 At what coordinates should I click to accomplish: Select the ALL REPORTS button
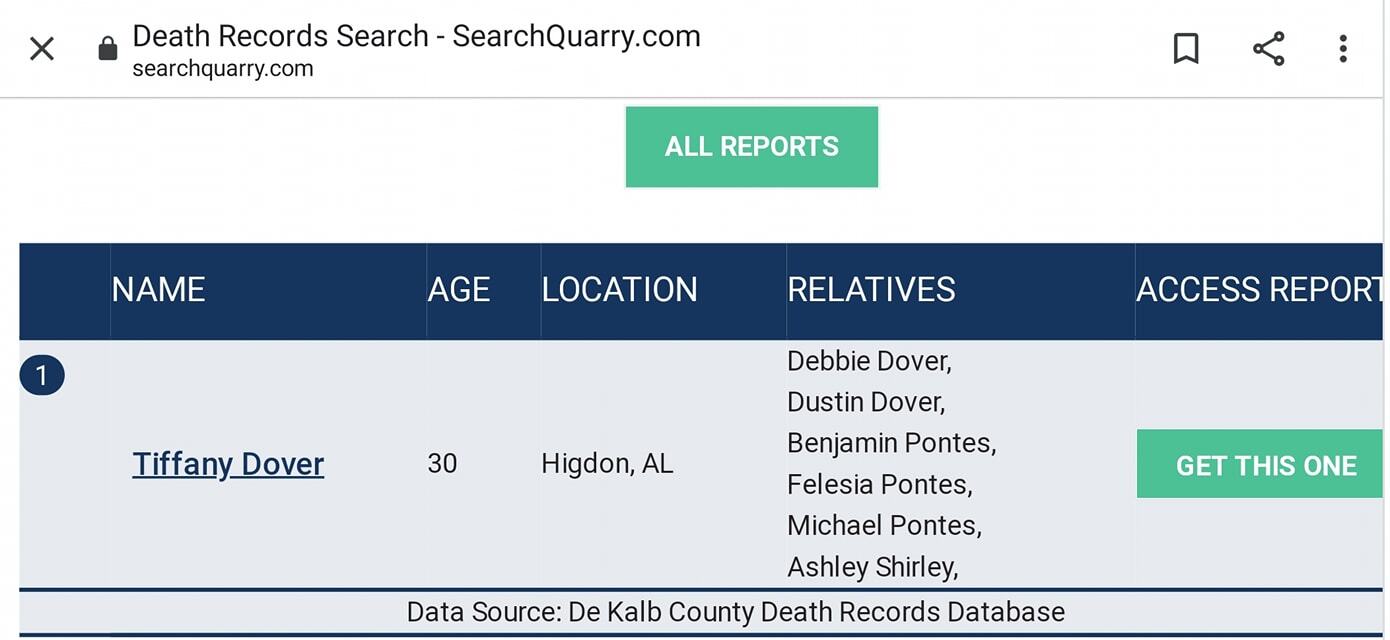752,147
